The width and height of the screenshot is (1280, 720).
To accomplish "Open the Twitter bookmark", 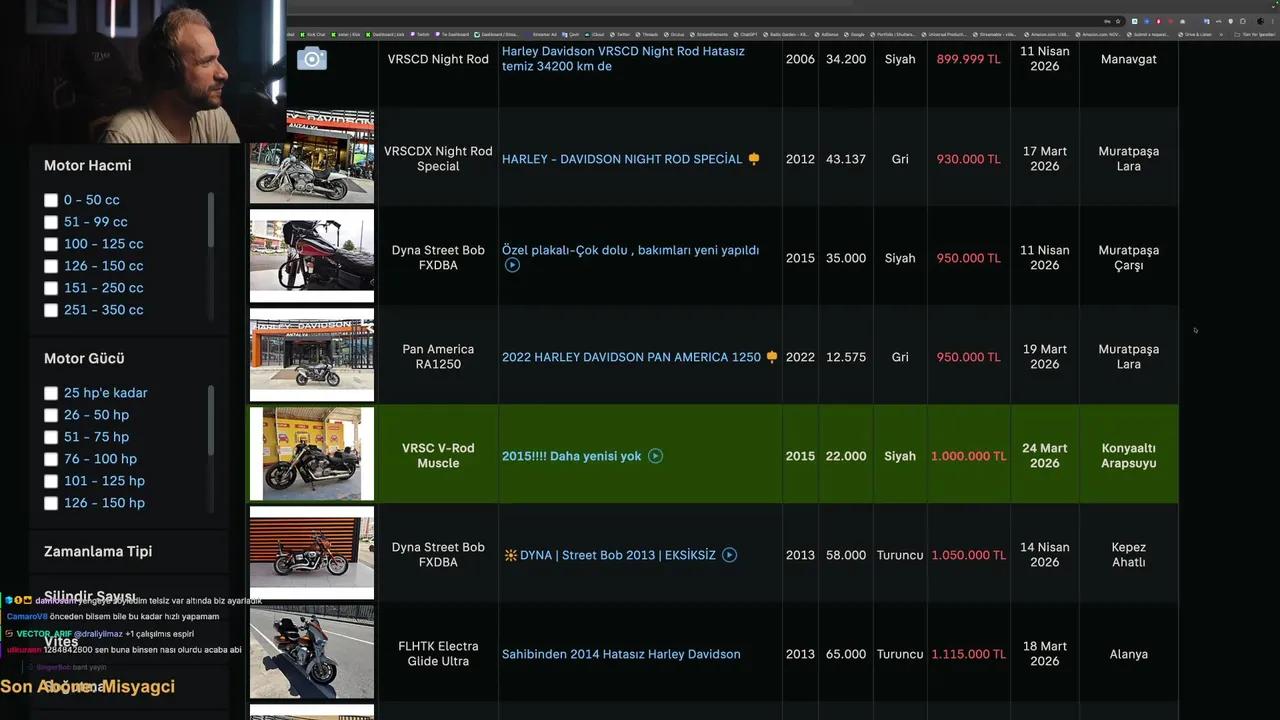I will pyautogui.click(x=619, y=34).
